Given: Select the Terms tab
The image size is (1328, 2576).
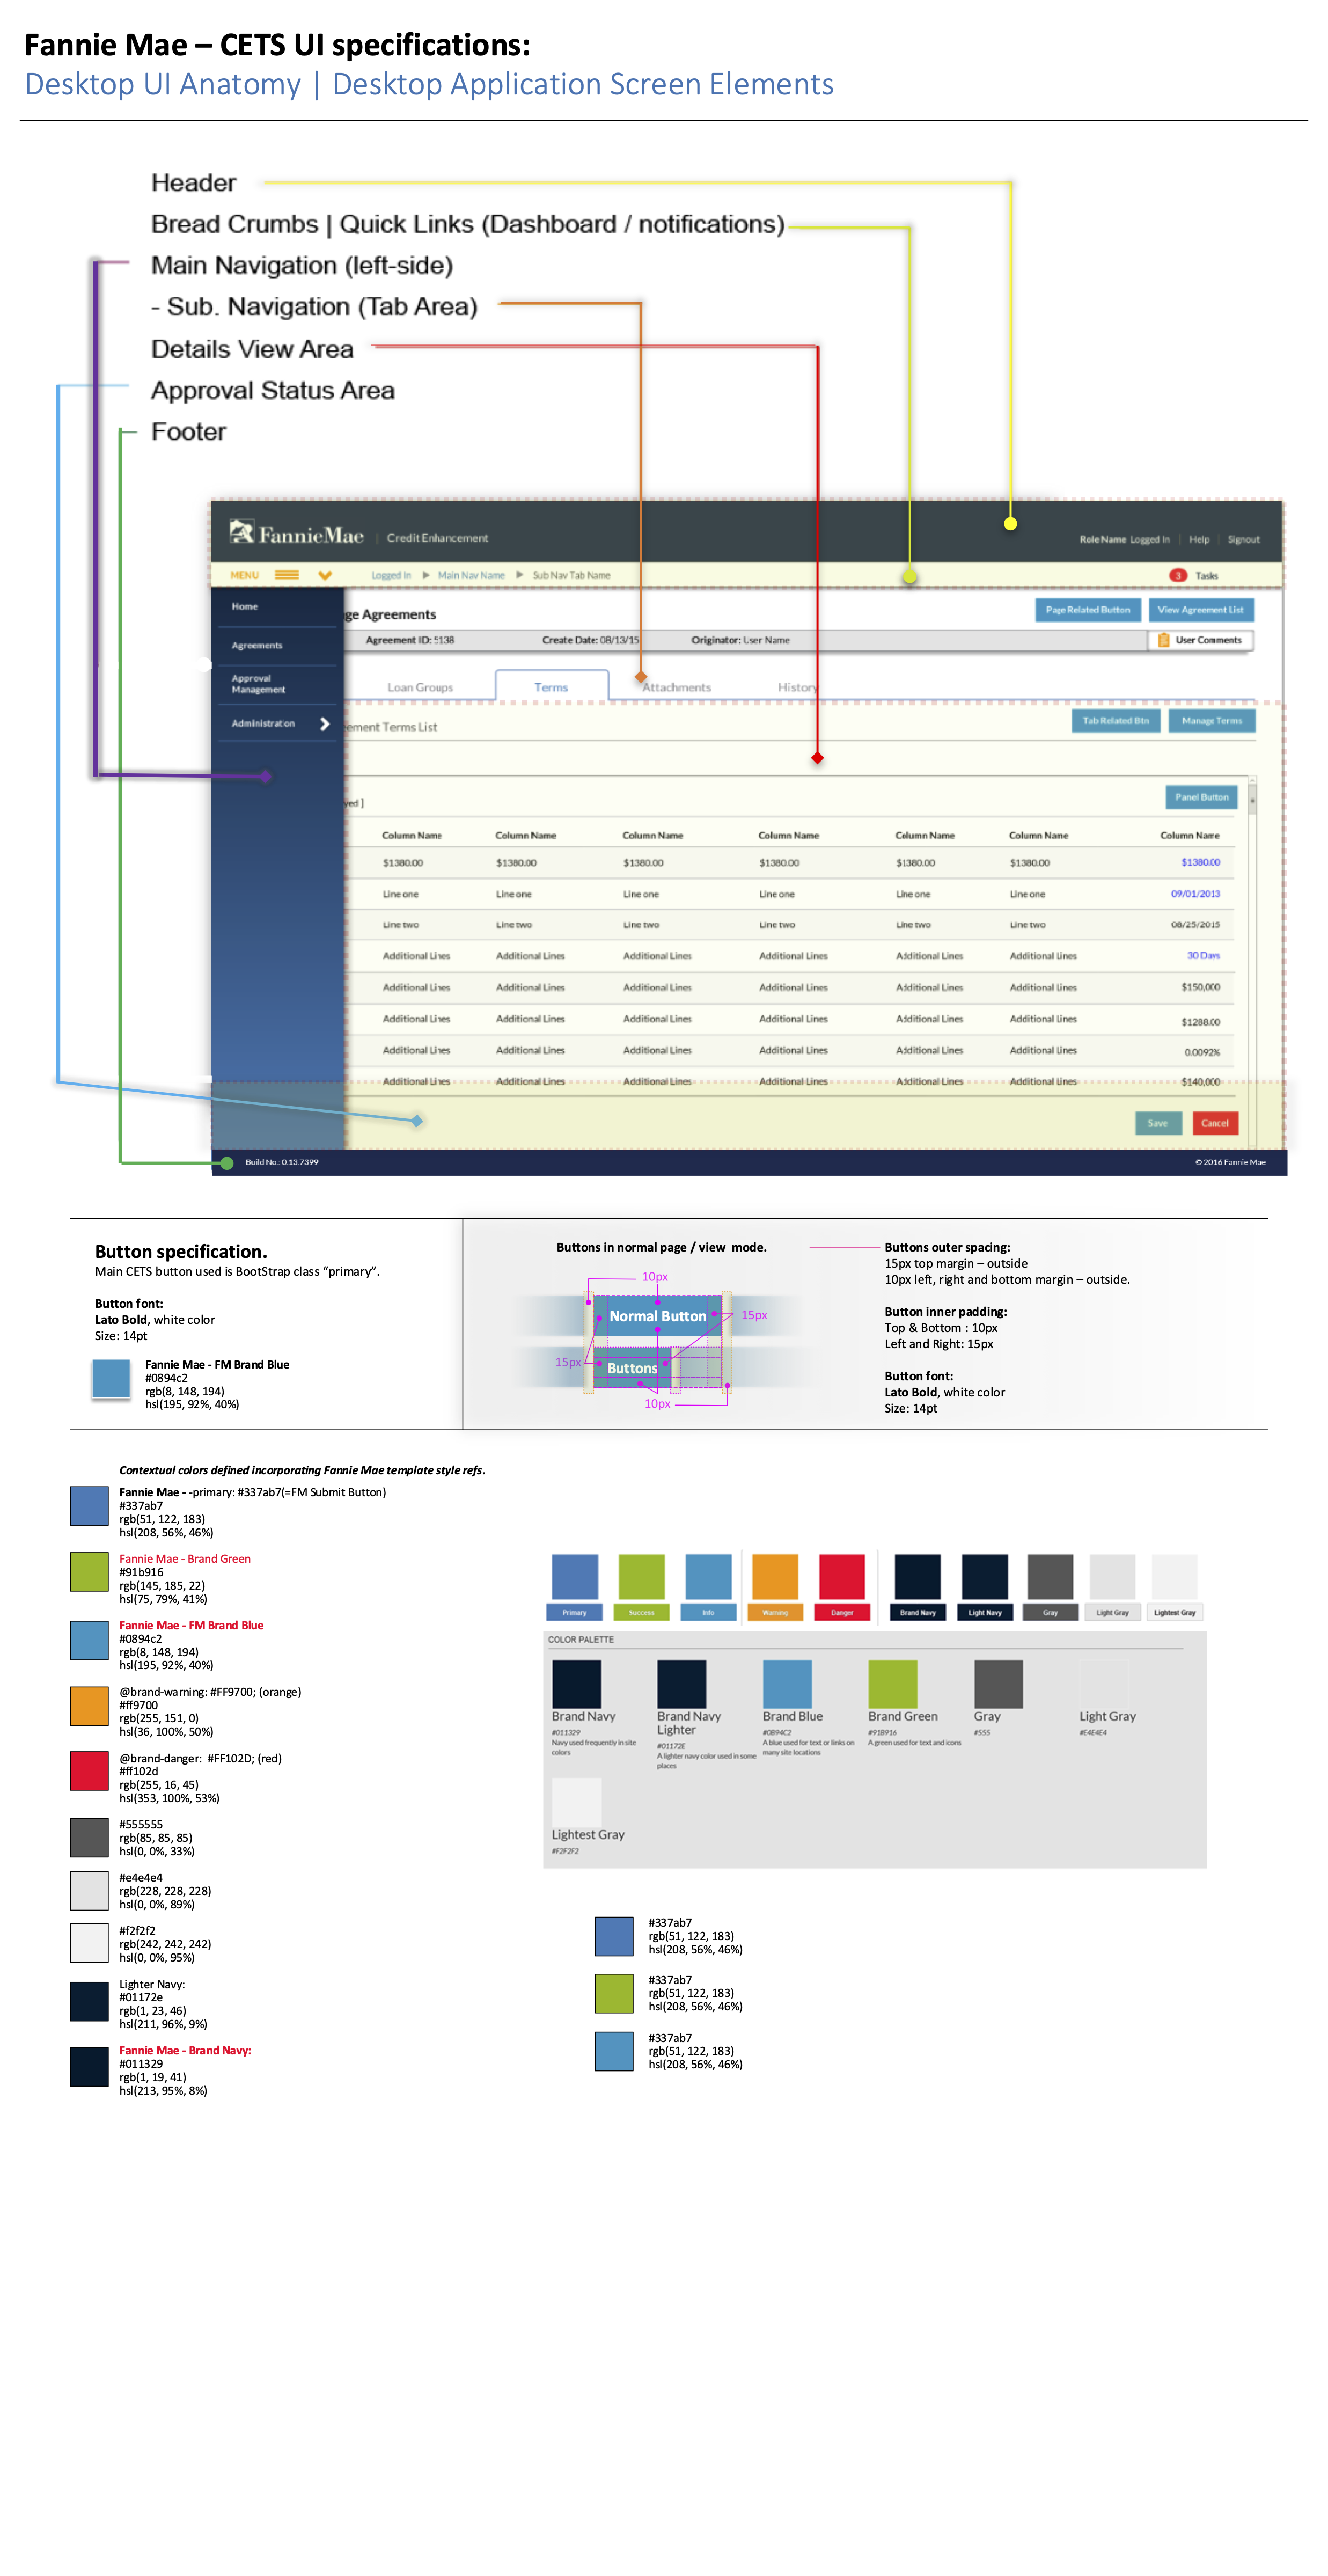Looking at the screenshot, I should click(551, 687).
